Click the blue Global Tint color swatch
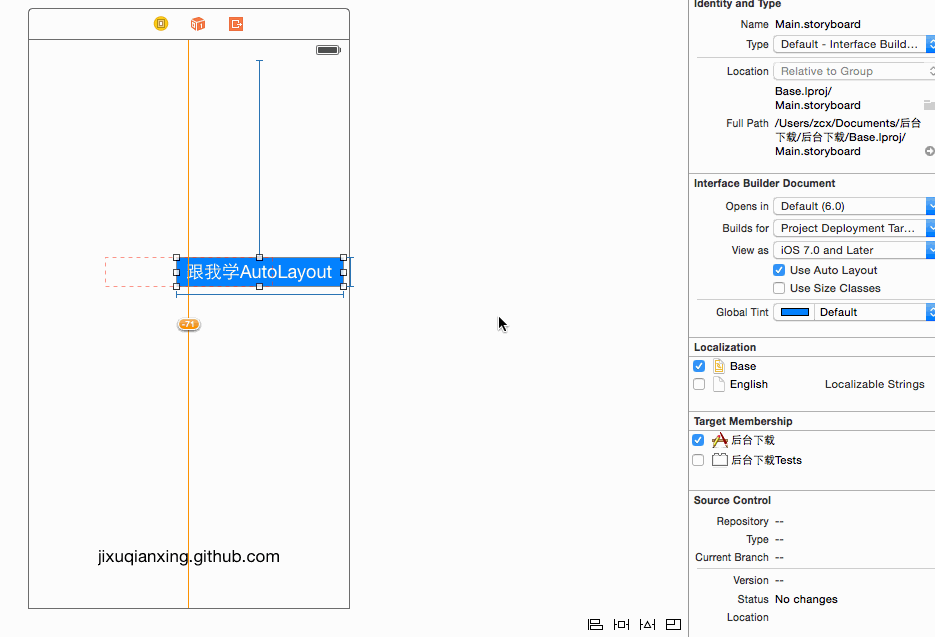935x637 pixels. tap(795, 312)
